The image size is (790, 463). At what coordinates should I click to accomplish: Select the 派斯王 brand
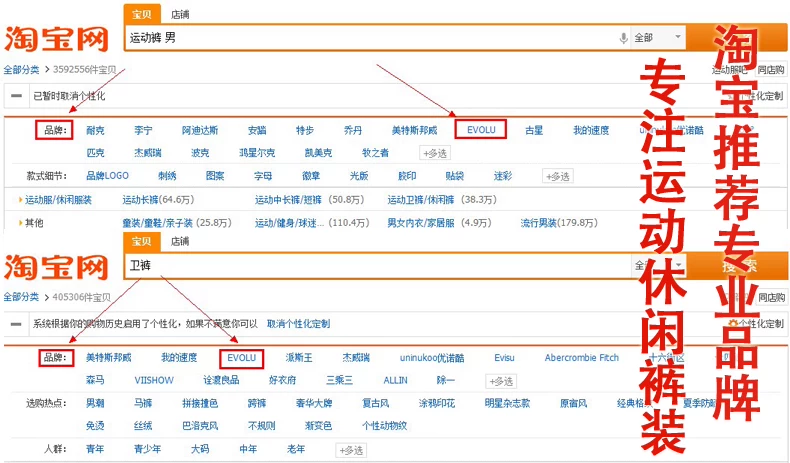(x=299, y=358)
